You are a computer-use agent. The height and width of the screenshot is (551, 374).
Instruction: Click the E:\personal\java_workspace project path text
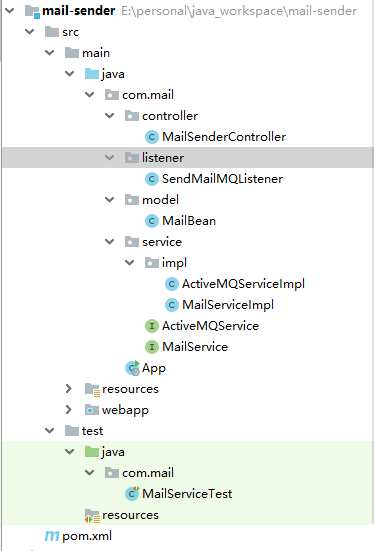click(x=239, y=11)
